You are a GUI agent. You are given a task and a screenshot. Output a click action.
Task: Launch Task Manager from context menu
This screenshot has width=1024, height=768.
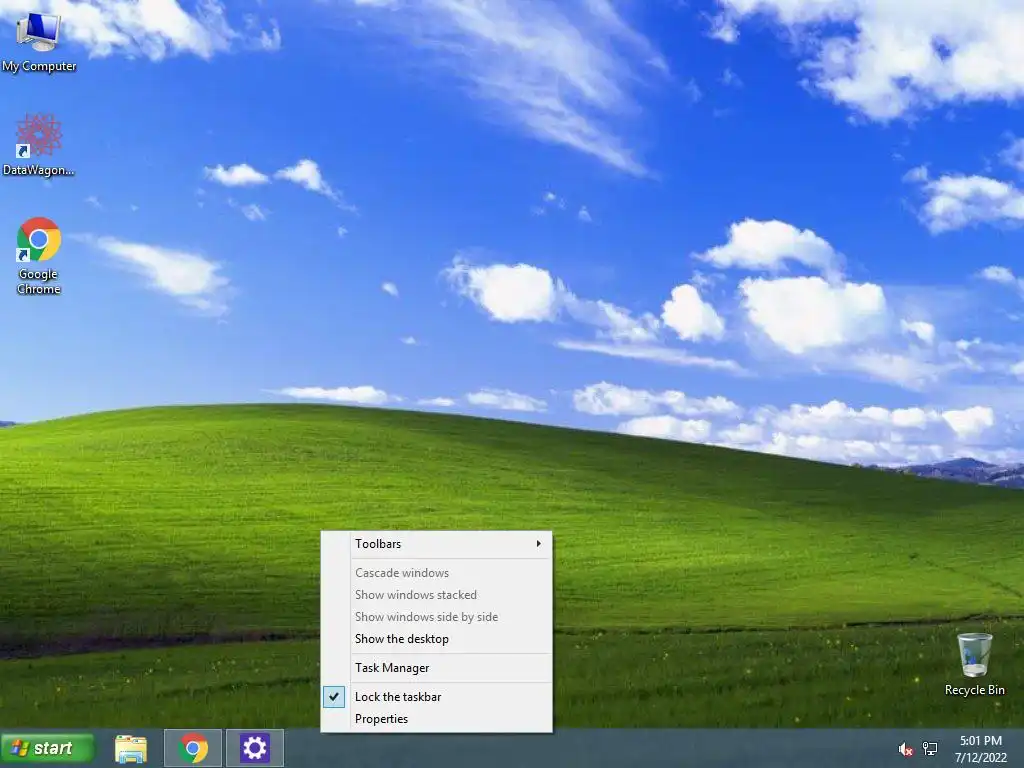(x=436, y=668)
